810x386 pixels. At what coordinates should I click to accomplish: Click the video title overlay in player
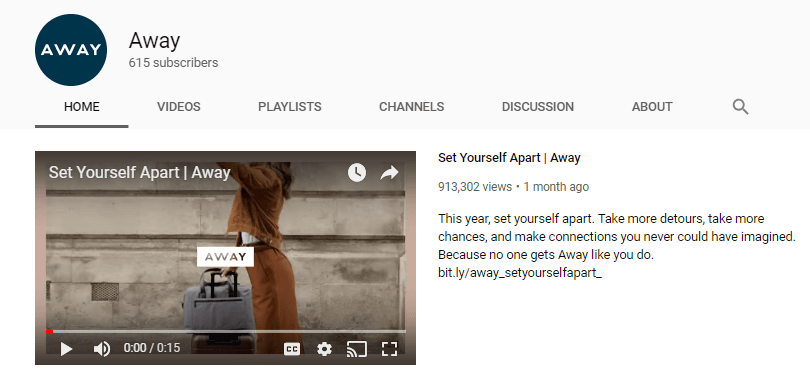pyautogui.click(x=139, y=173)
